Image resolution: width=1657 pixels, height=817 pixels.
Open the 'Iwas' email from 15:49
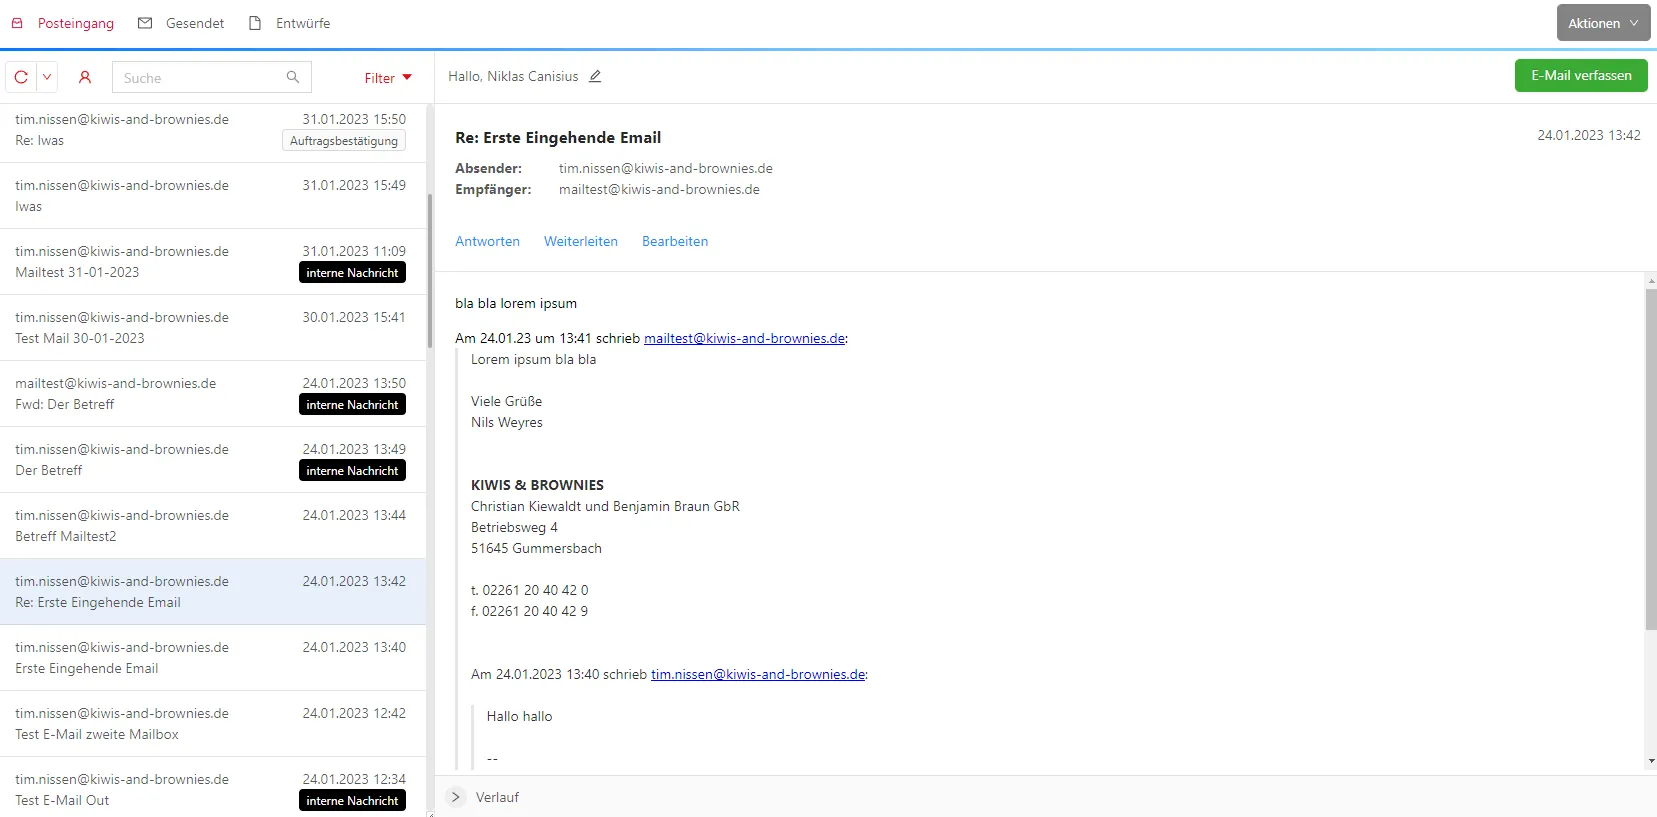(x=213, y=196)
